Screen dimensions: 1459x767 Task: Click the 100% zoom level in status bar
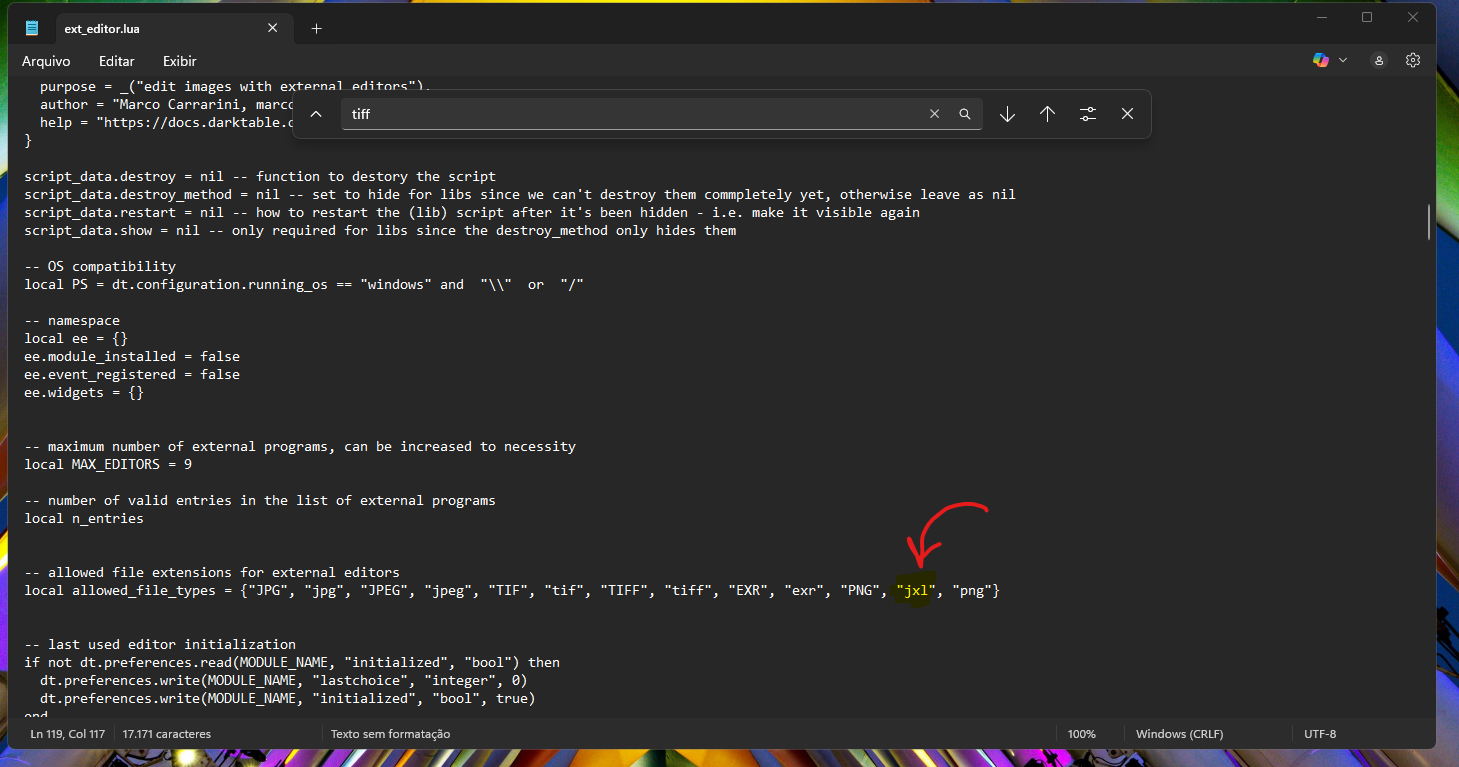pos(1081,734)
